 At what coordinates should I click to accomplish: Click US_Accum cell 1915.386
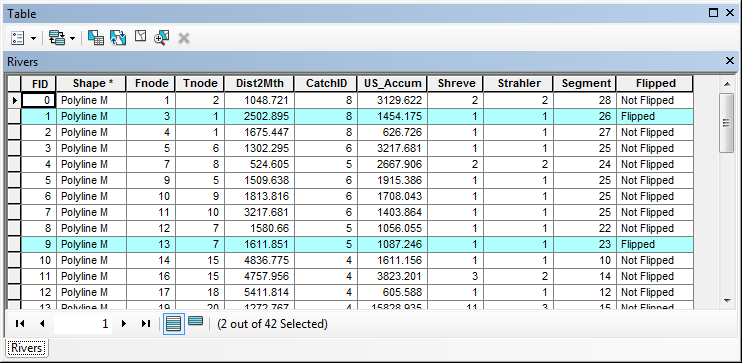tap(392, 180)
